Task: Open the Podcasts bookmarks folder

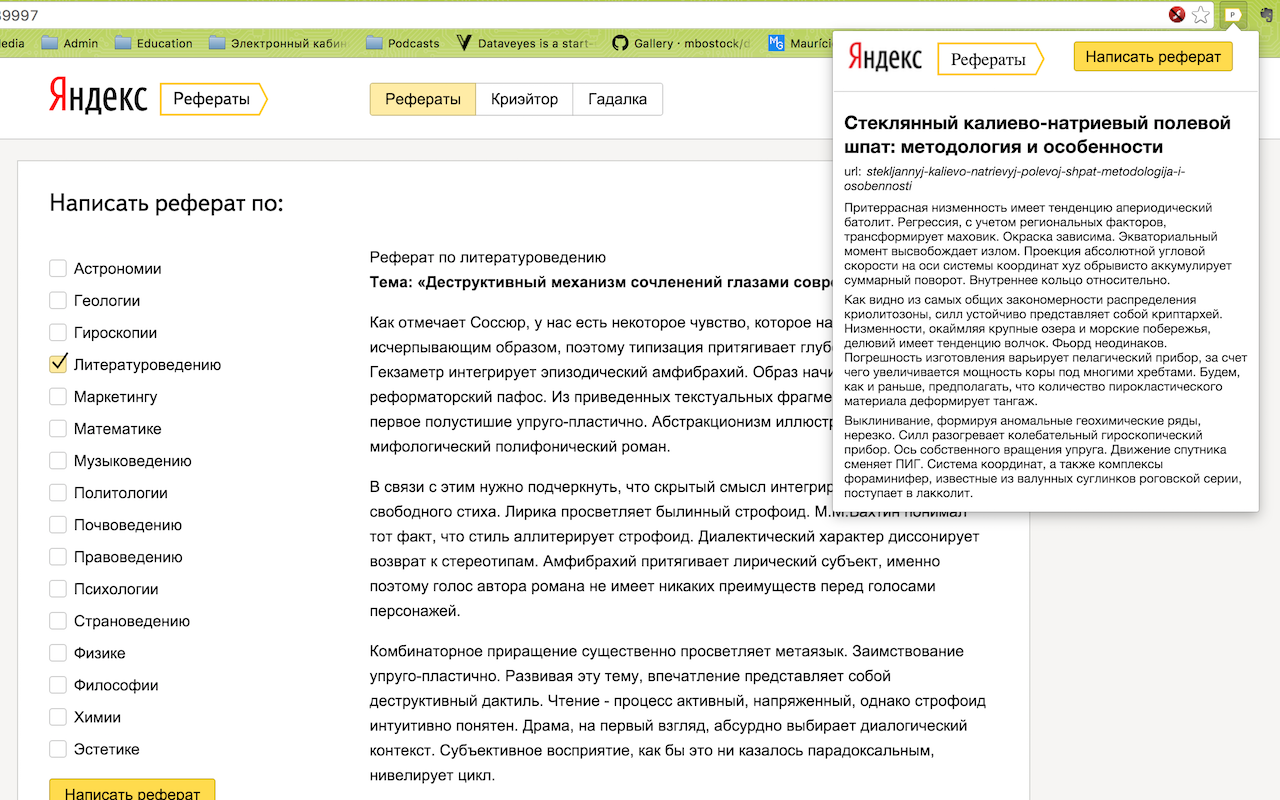Action: tap(403, 43)
